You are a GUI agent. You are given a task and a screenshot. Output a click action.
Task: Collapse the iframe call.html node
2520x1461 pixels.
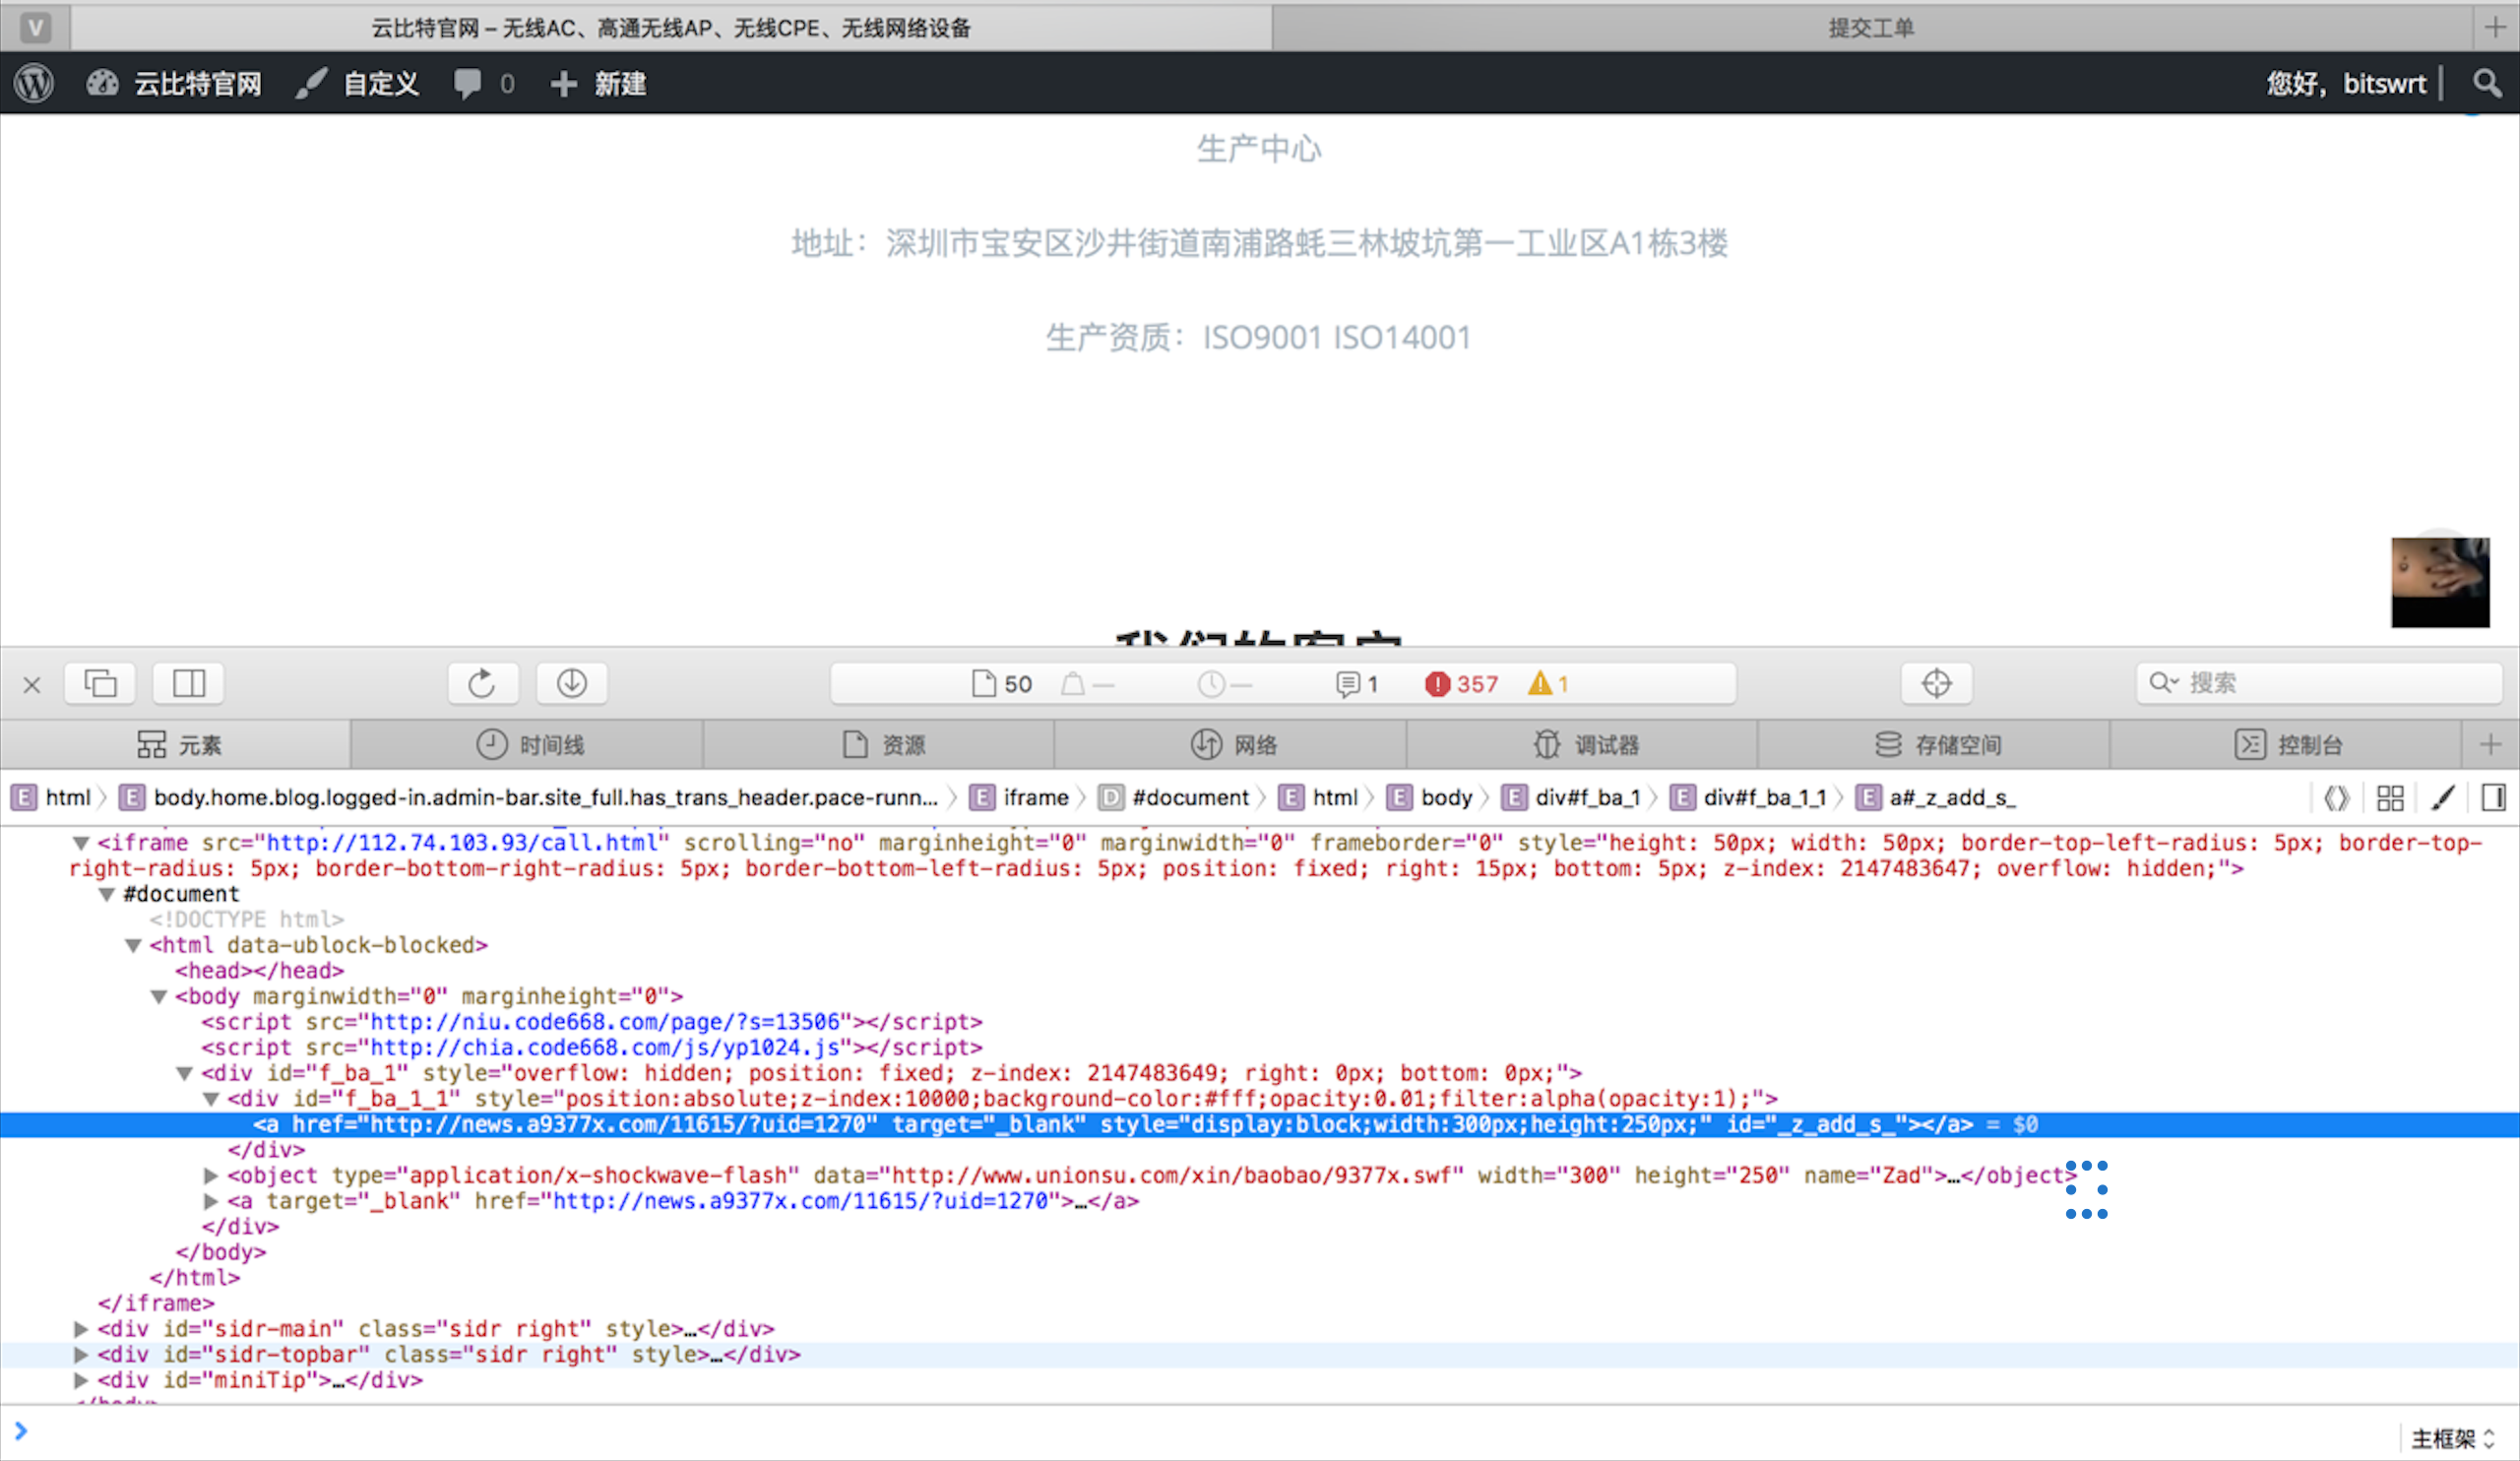click(81, 843)
